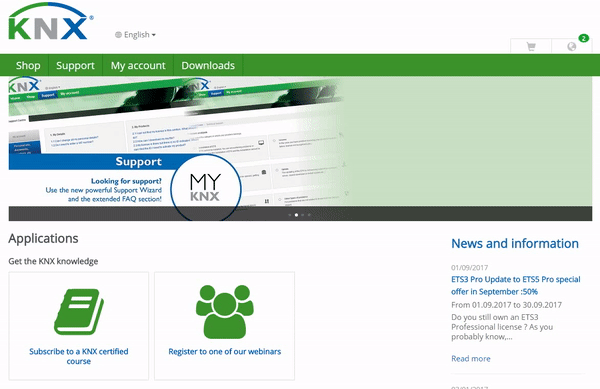Image resolution: width=600 pixels, height=389 pixels.
Task: Open the Shop menu
Action: click(x=28, y=65)
